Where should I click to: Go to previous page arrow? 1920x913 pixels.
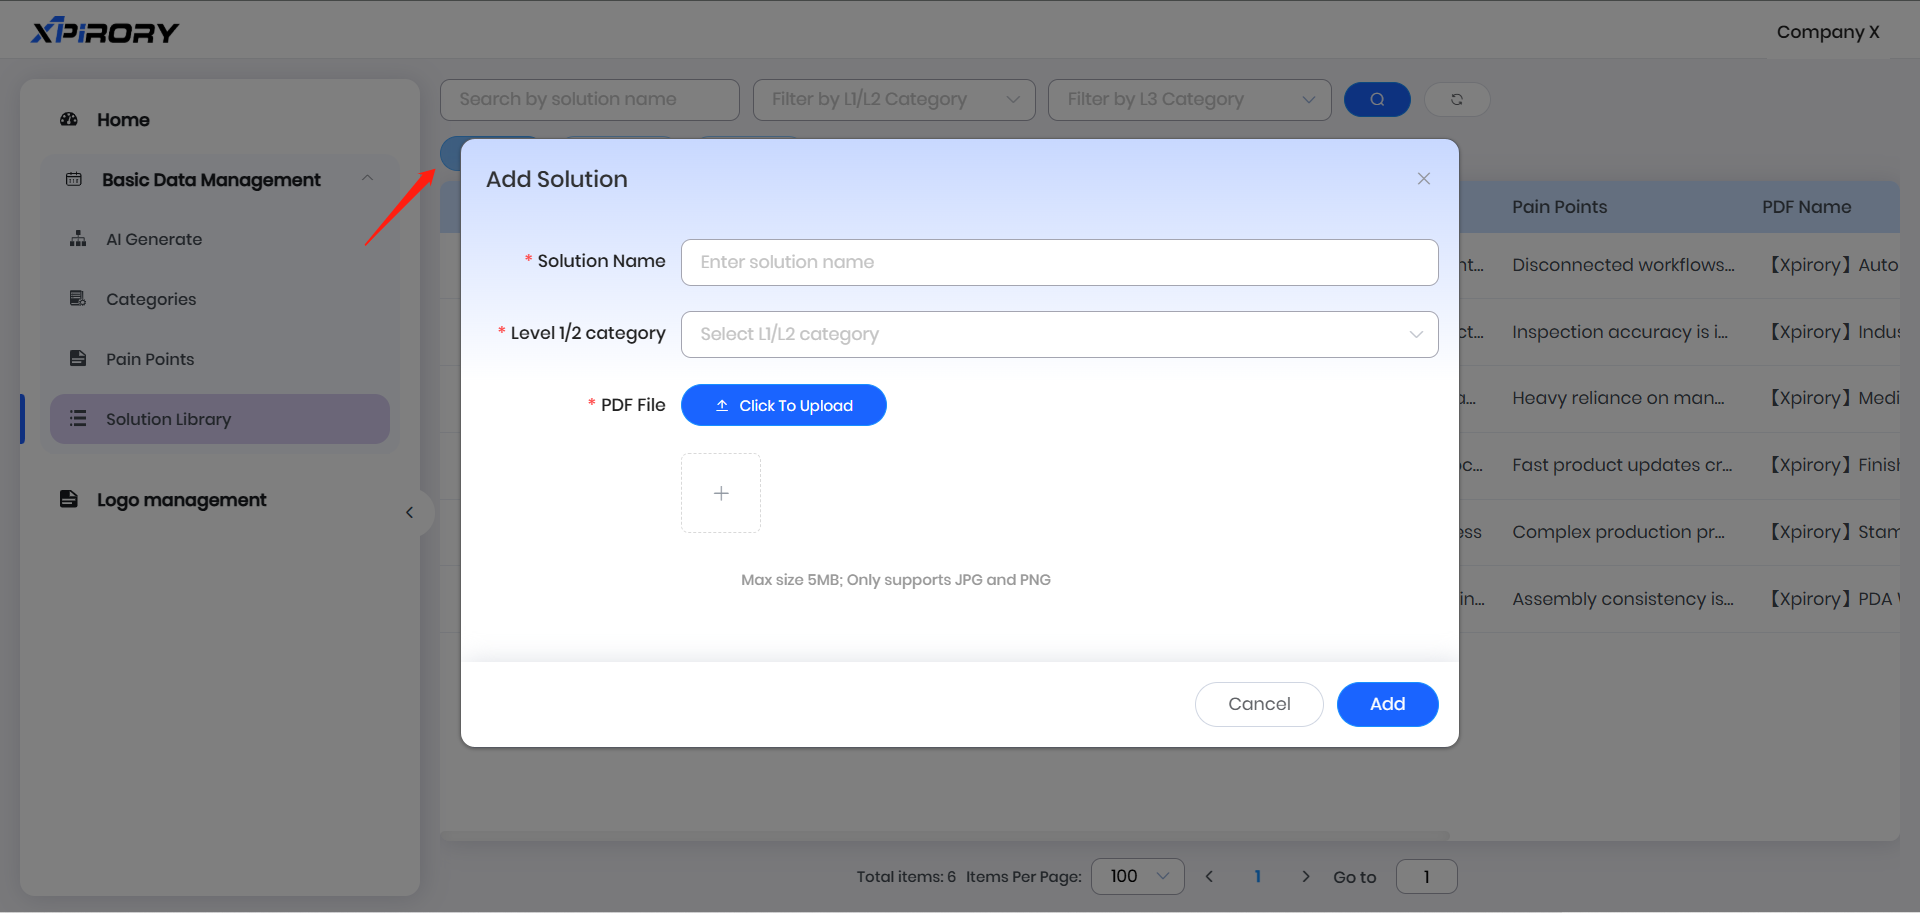[x=1209, y=877]
